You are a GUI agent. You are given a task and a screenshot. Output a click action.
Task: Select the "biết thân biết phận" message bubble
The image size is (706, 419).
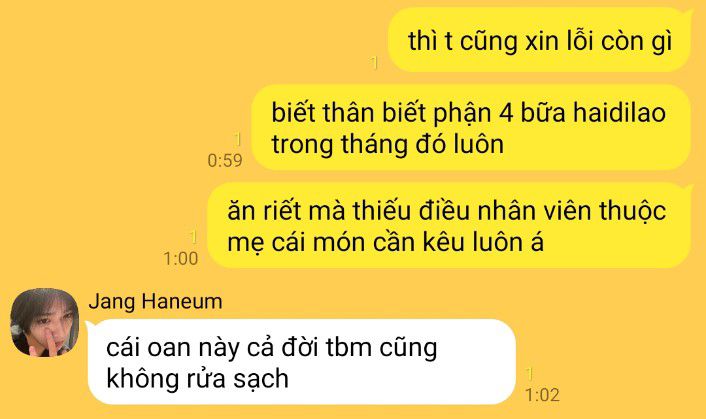click(471, 127)
